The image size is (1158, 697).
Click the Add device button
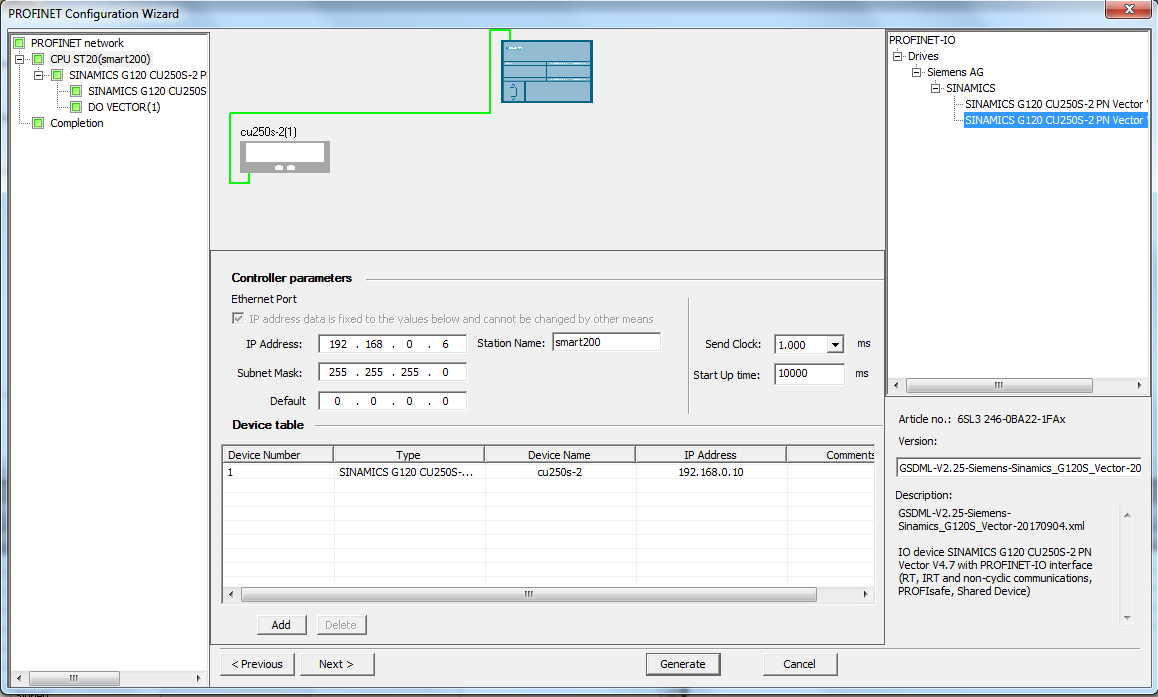pyautogui.click(x=281, y=625)
